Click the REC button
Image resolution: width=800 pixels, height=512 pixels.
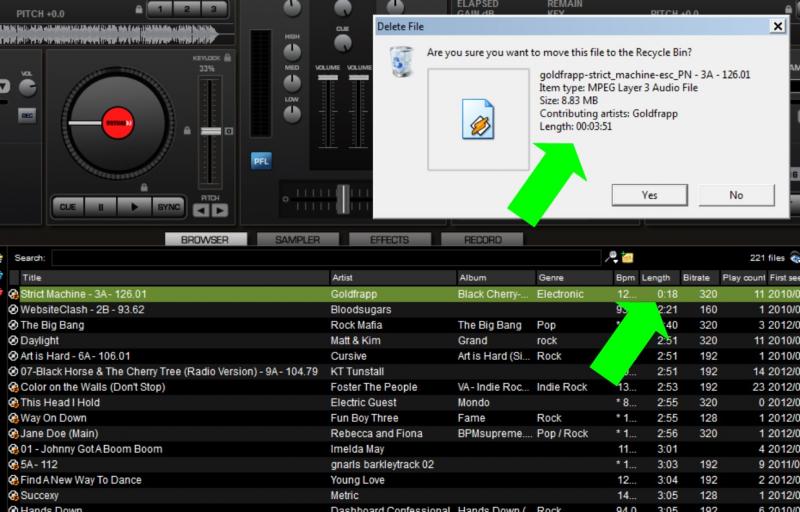27,116
